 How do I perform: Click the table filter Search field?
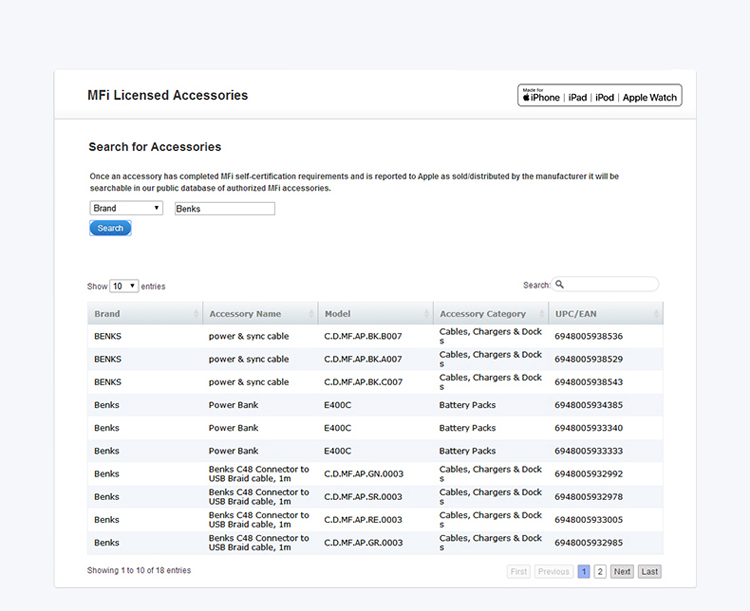(x=605, y=284)
